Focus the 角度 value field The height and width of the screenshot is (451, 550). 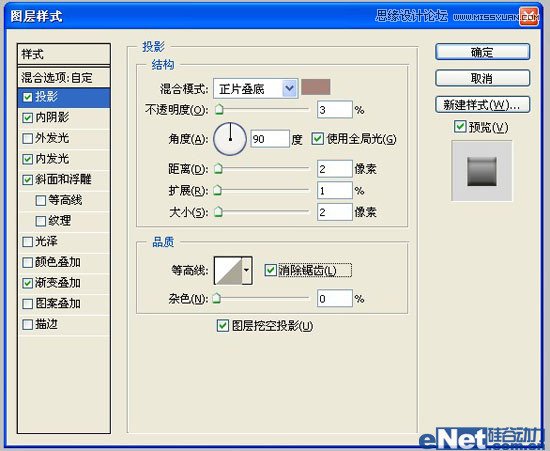click(270, 139)
